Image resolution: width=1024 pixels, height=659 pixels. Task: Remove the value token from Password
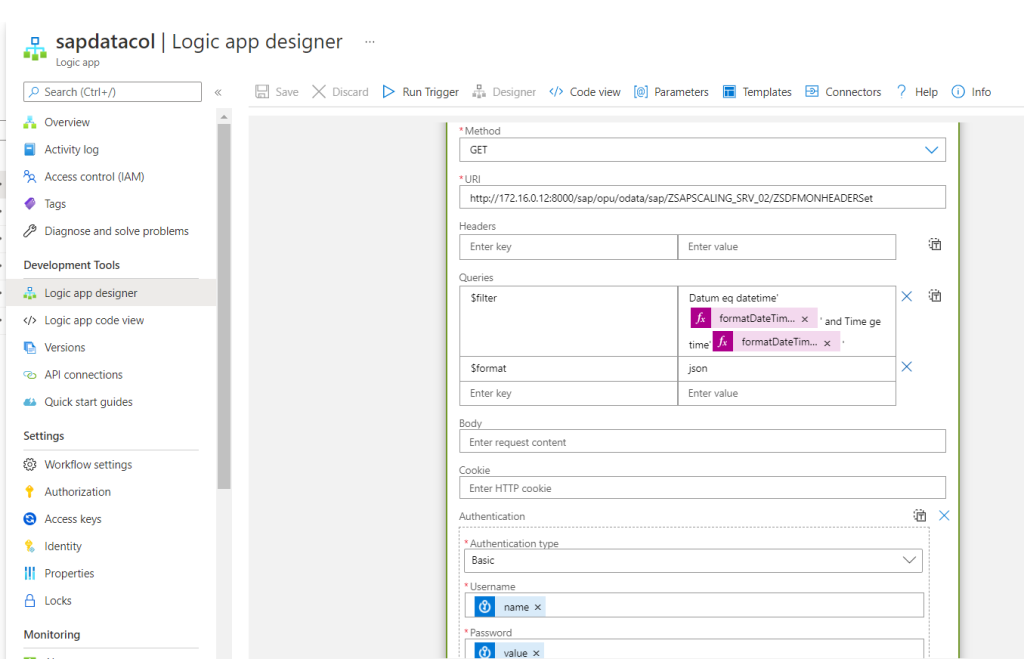coord(536,653)
